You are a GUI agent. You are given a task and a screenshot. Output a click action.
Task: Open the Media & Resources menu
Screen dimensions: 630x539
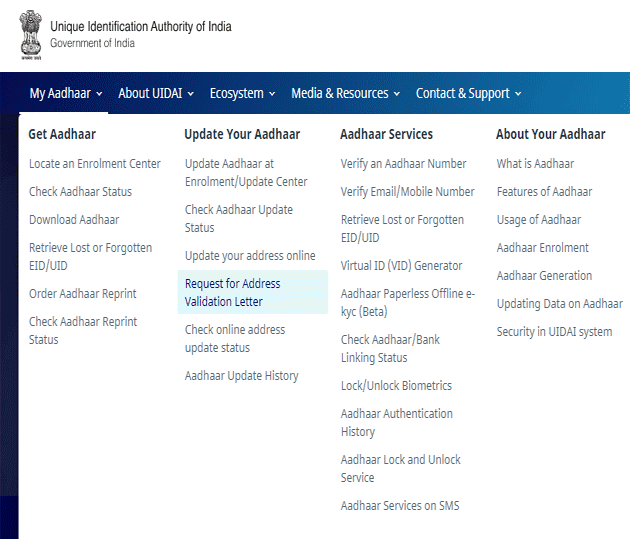pyautogui.click(x=346, y=93)
